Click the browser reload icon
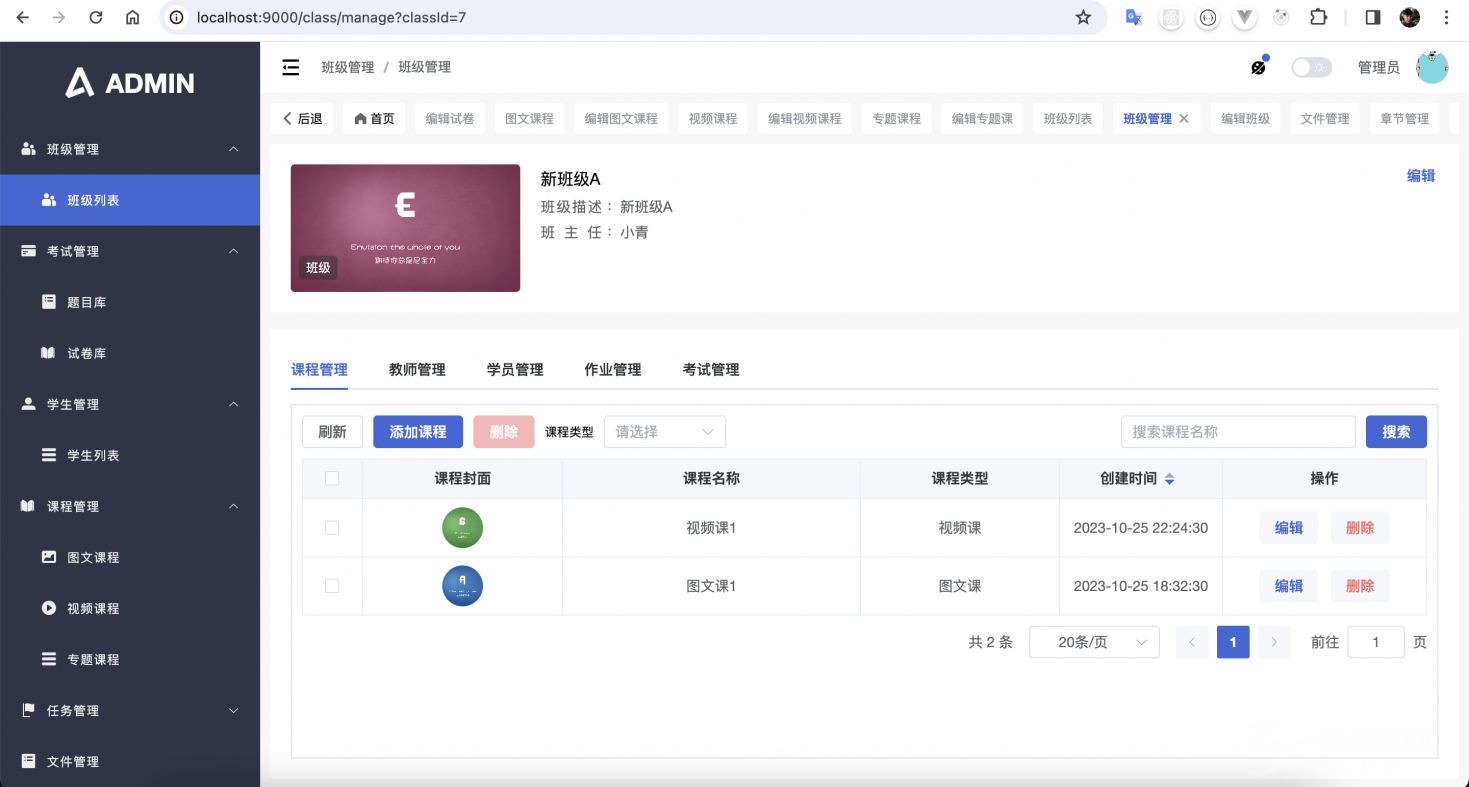The height and width of the screenshot is (787, 1469). click(x=96, y=17)
